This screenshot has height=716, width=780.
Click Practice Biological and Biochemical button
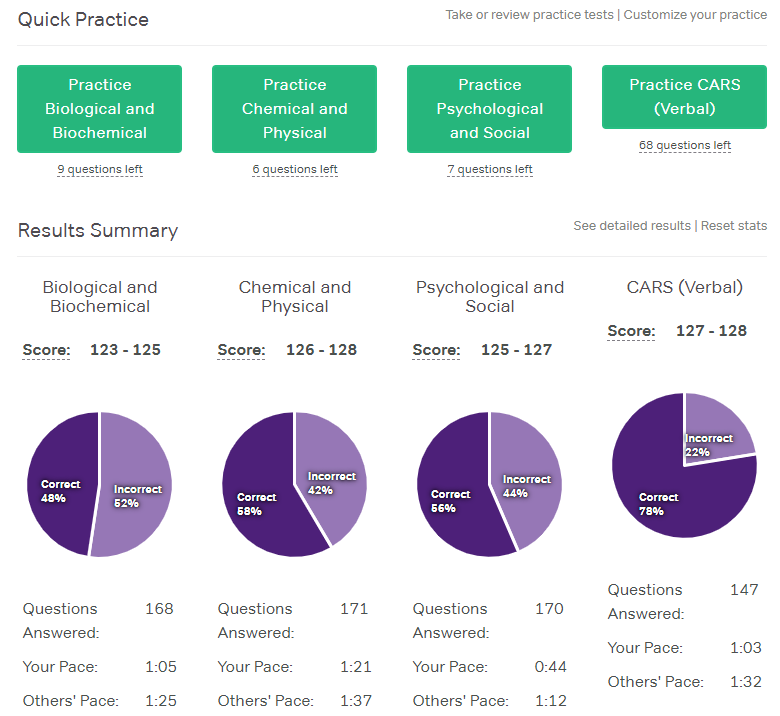(99, 109)
